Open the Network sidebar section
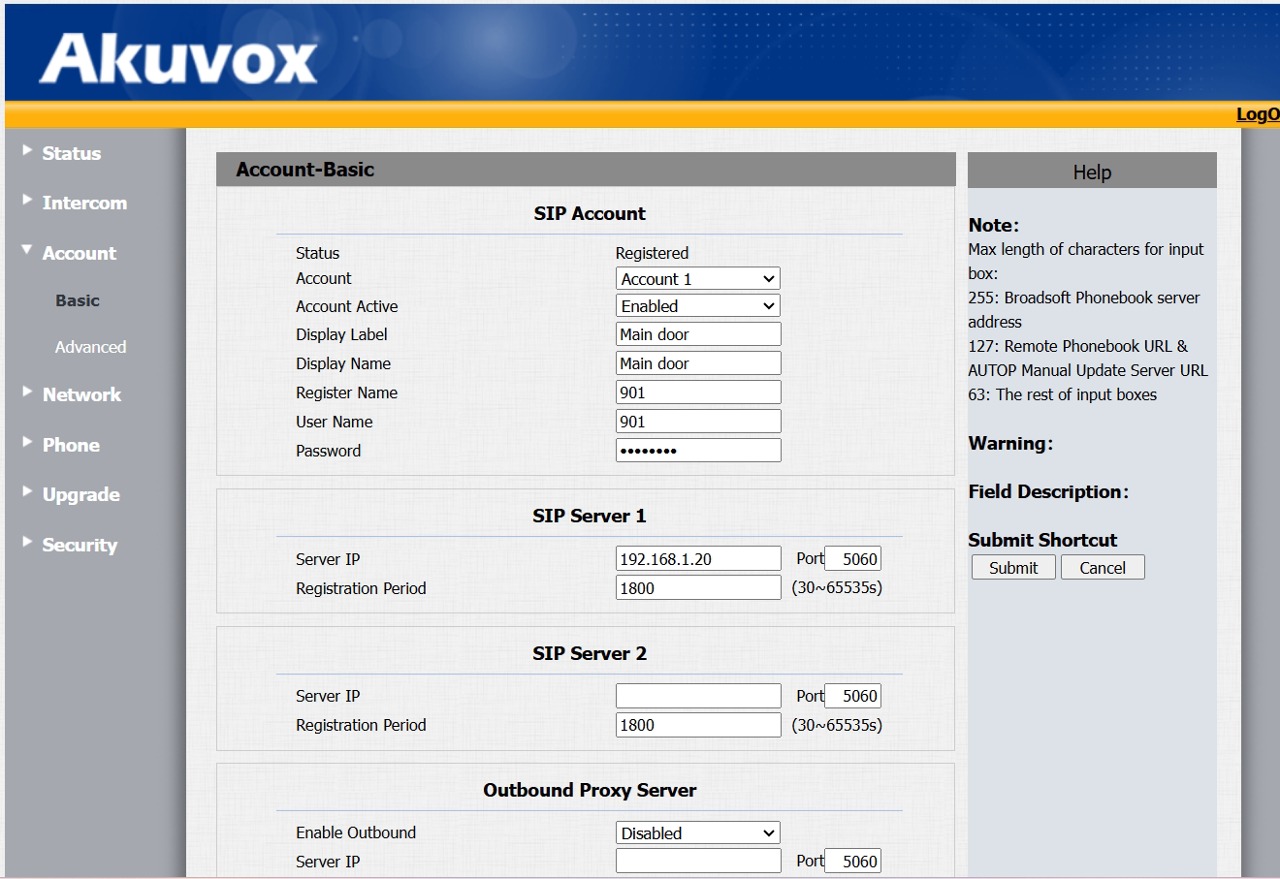The height and width of the screenshot is (879, 1280). pos(81,395)
